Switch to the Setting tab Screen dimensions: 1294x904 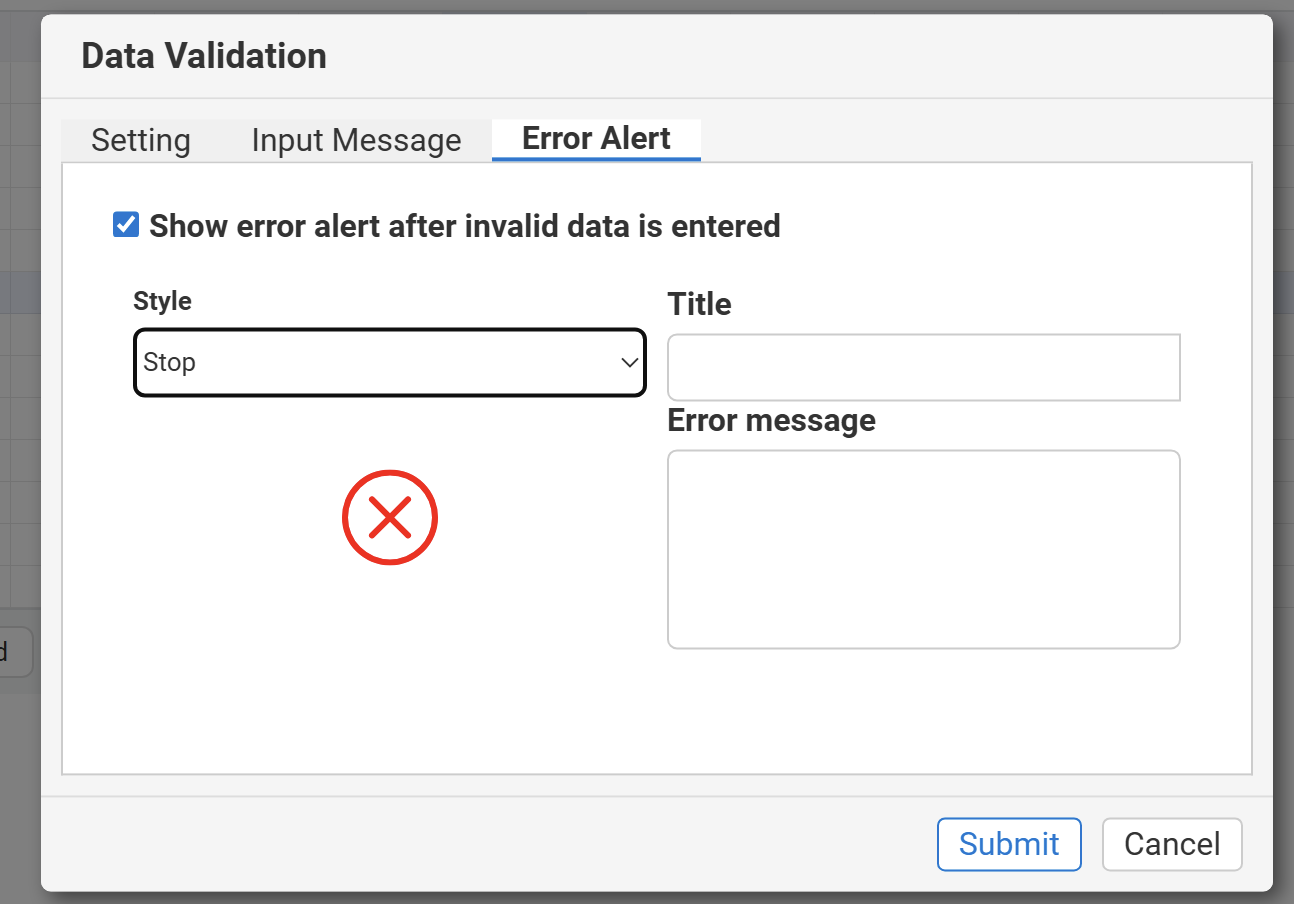(141, 140)
